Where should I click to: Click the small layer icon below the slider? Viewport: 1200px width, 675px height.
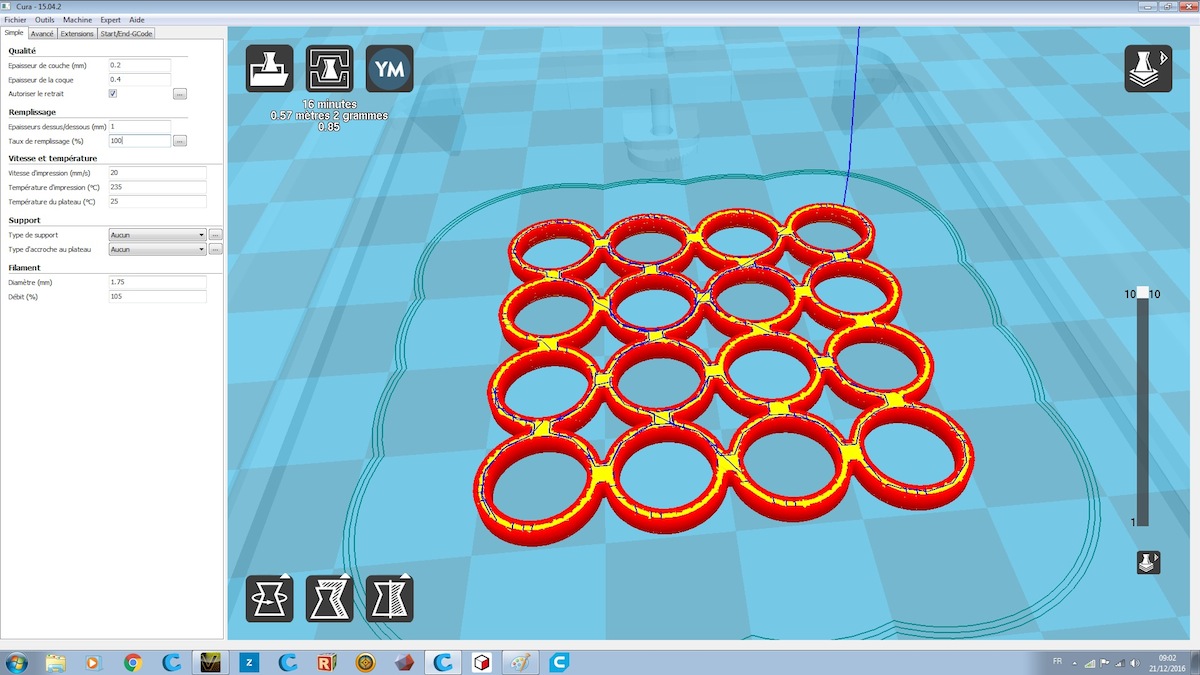coord(1148,562)
